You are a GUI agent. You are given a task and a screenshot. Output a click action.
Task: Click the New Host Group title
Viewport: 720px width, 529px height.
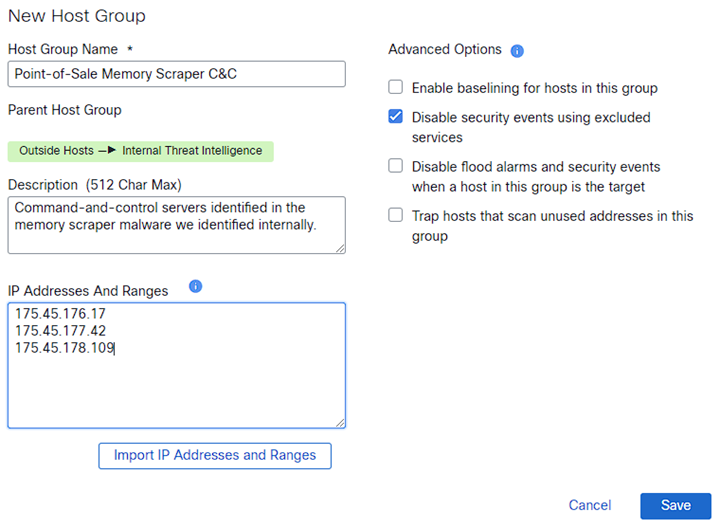point(76,16)
